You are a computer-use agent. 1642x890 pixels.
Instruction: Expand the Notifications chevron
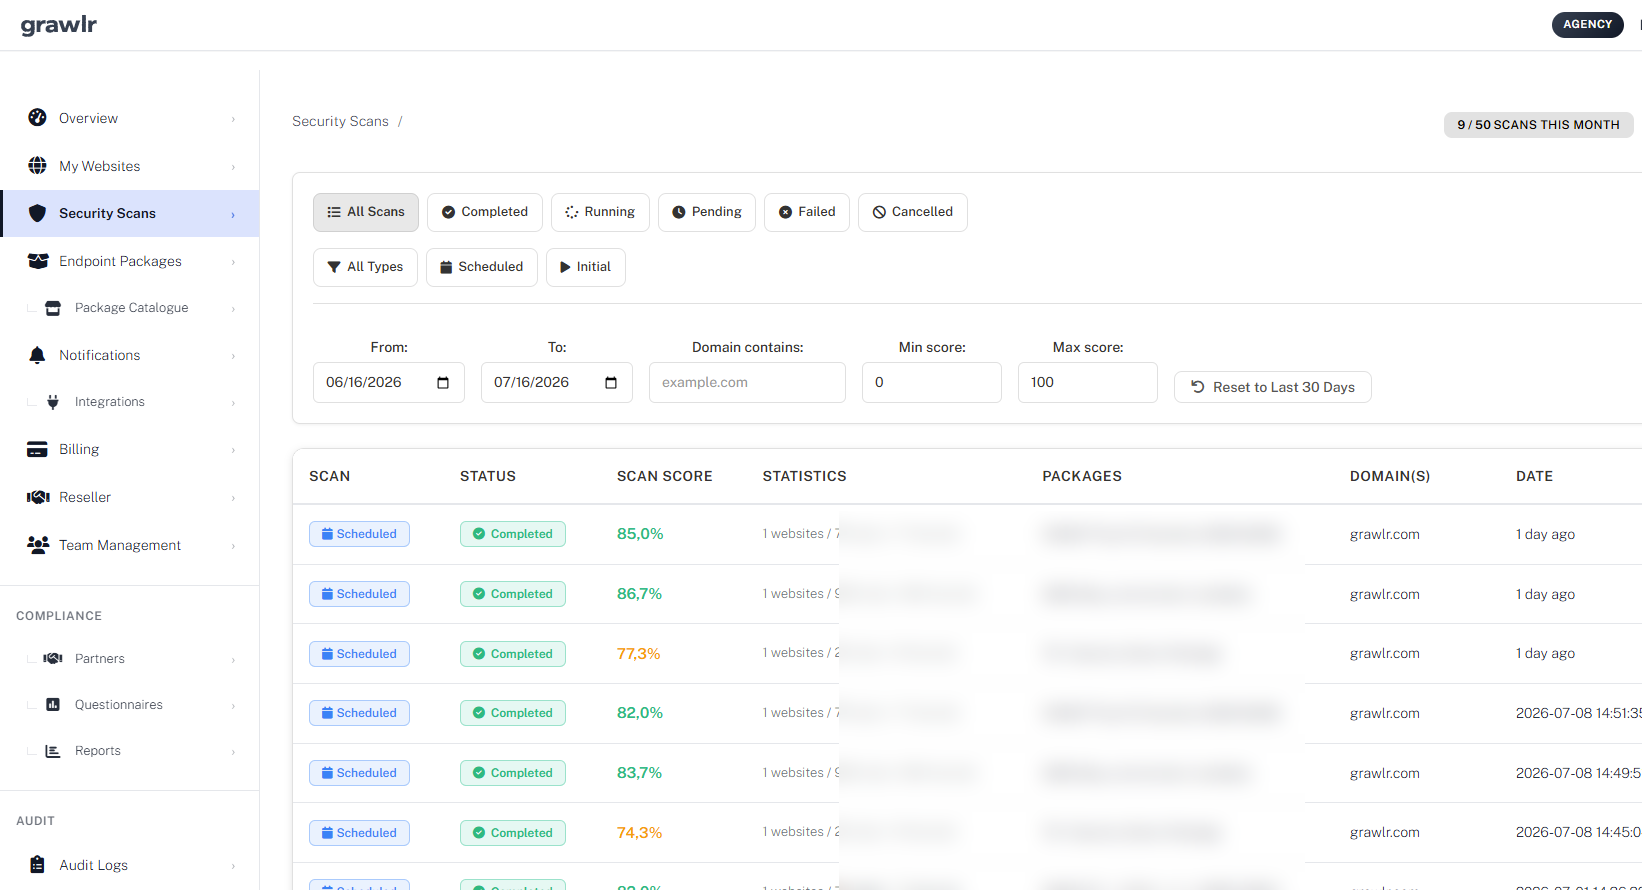233,356
